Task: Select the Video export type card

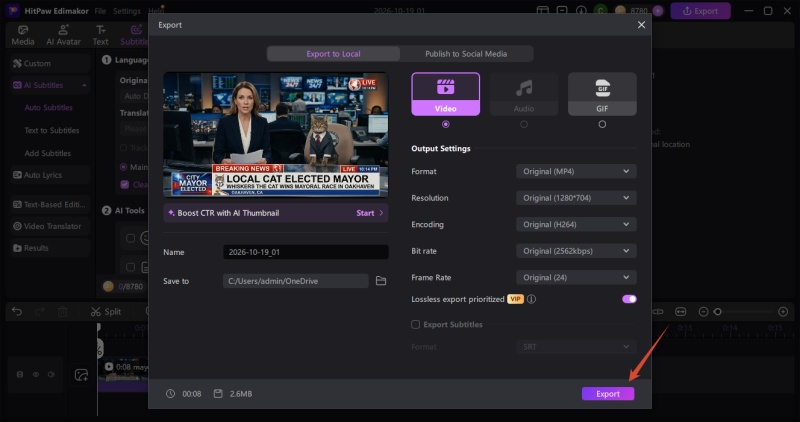Action: 445,94
